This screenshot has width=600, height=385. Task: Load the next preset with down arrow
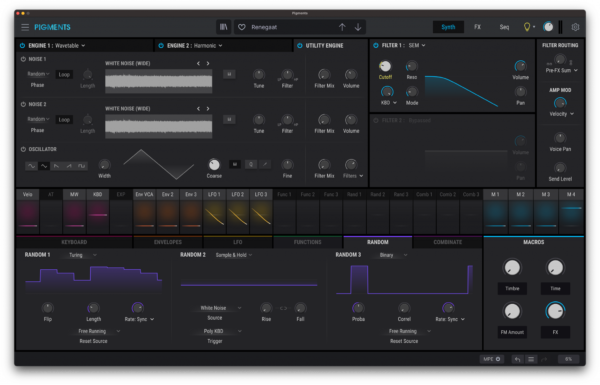(x=358, y=27)
